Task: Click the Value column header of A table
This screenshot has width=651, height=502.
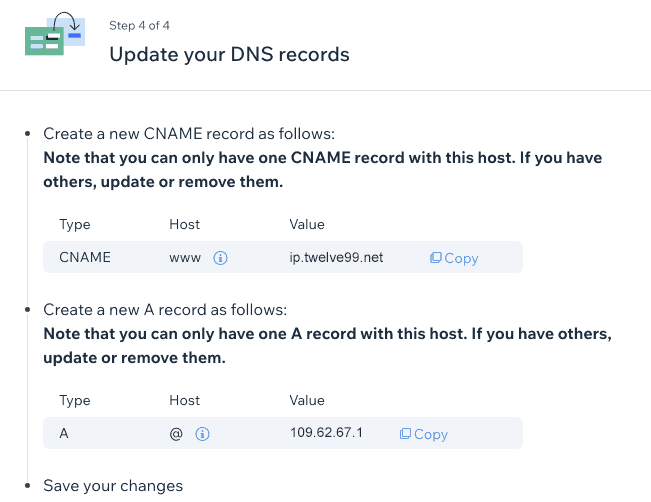Action: [x=307, y=400]
